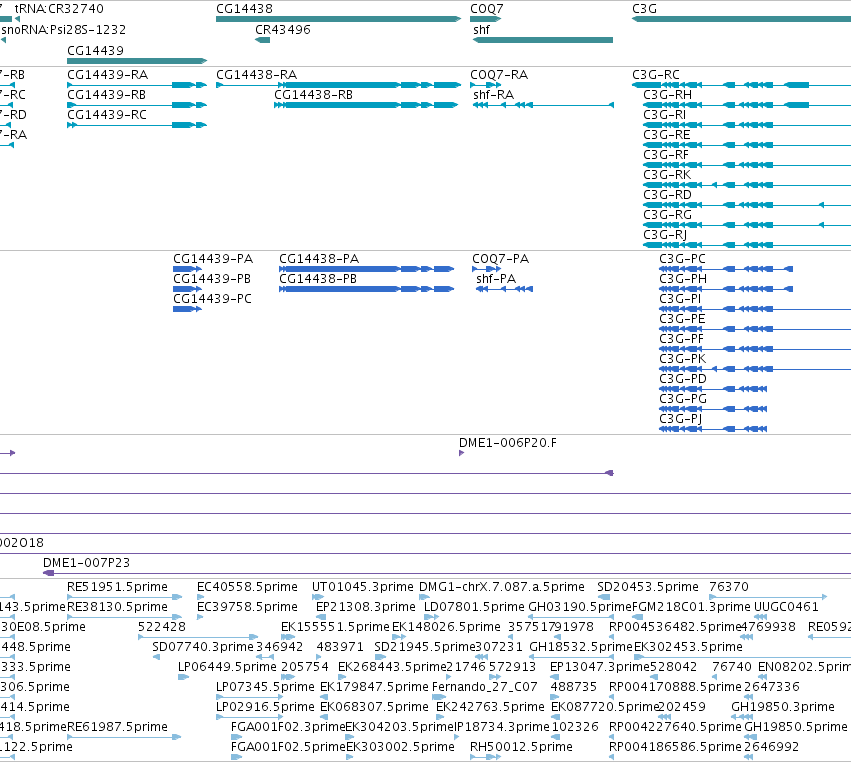Click the UUGC0461 feature label

(786, 606)
